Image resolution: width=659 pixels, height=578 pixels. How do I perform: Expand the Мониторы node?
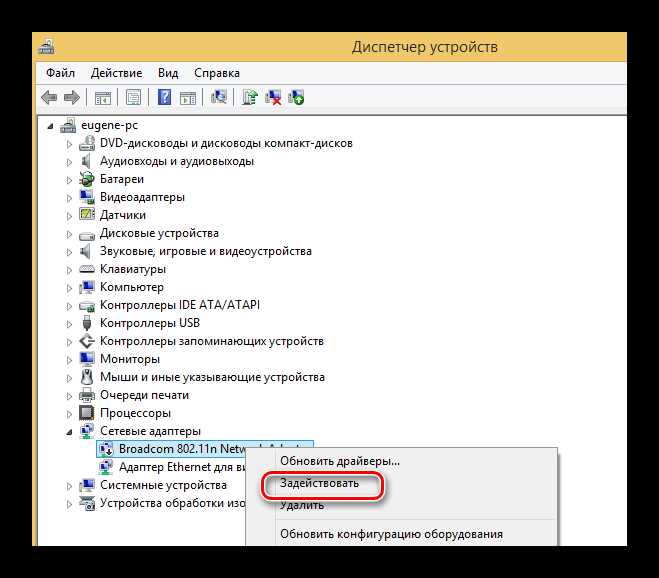point(69,360)
